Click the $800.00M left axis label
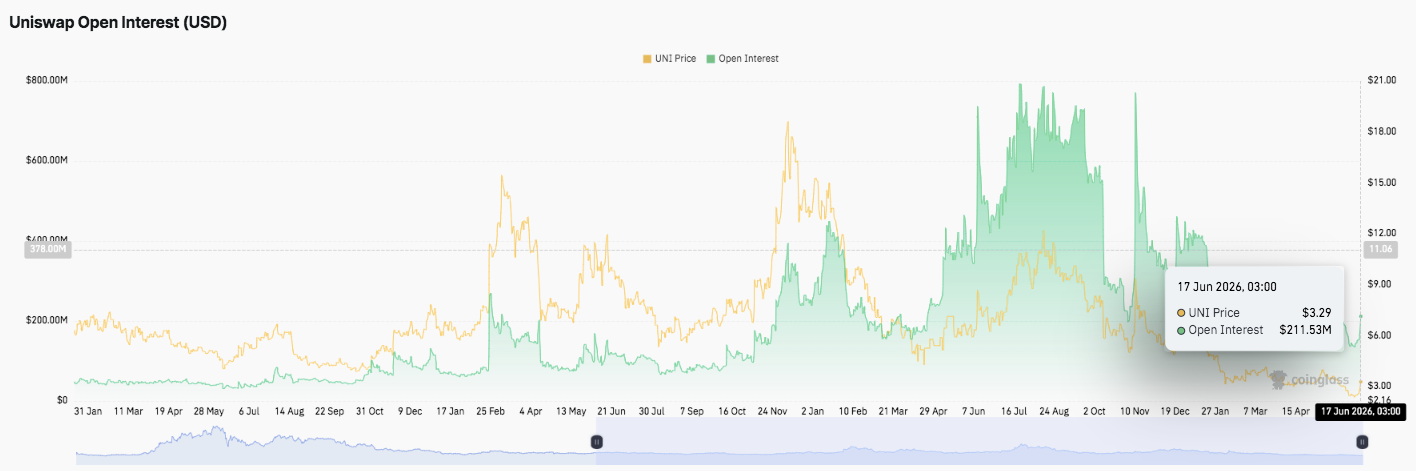 click(46, 80)
